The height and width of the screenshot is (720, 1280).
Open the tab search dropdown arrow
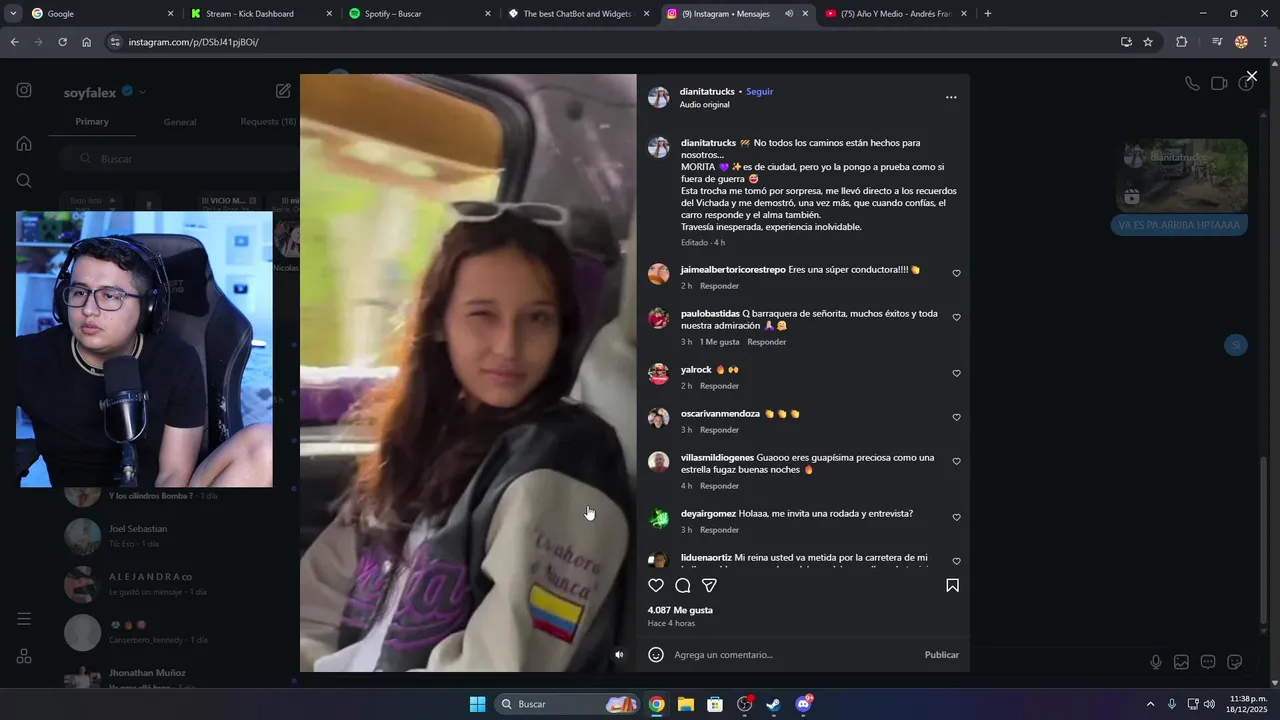[13, 14]
